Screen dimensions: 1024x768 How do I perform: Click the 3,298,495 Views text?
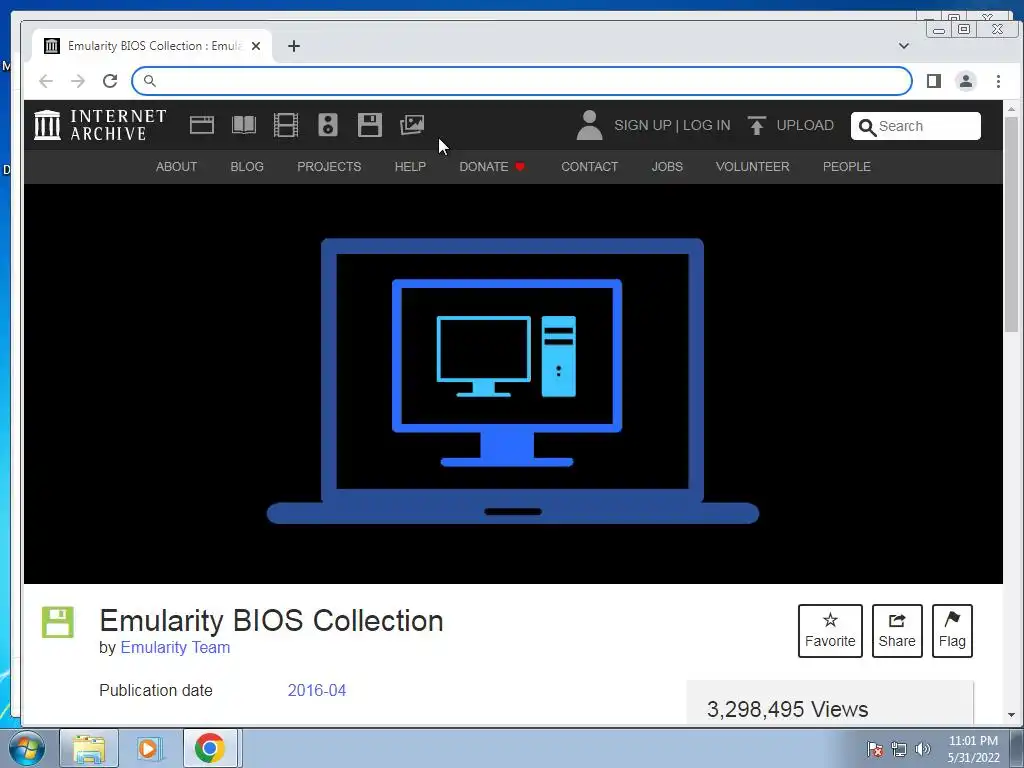click(788, 709)
